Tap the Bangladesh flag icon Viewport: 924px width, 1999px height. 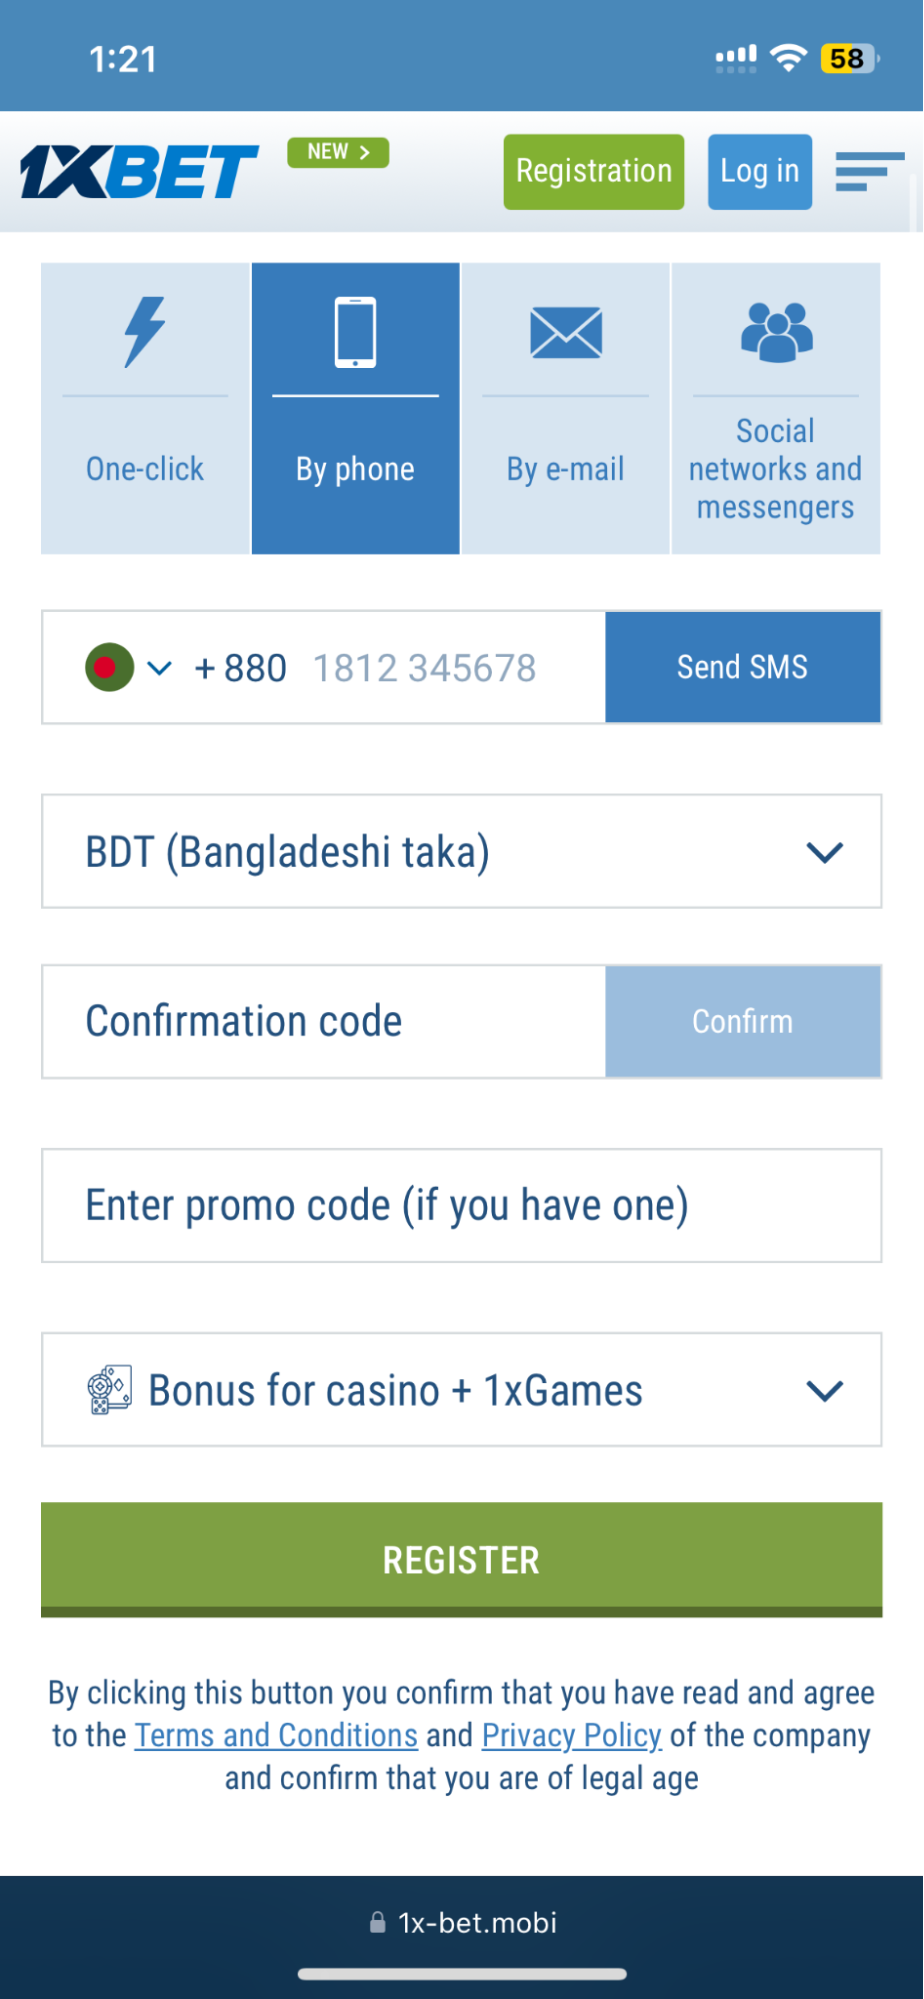click(109, 667)
